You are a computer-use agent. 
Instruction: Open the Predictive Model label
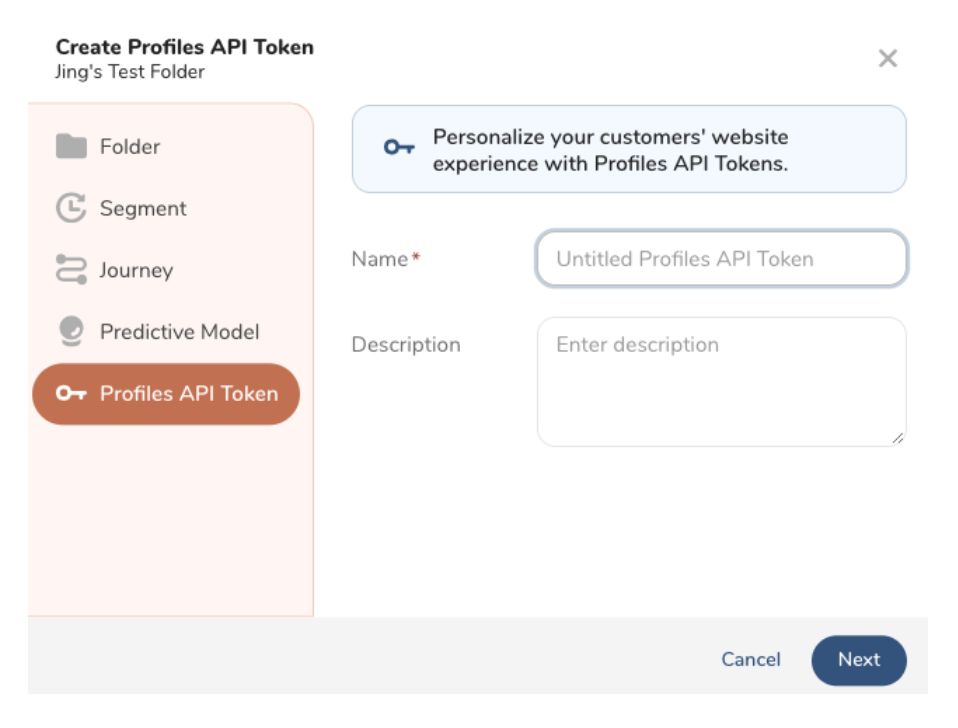click(179, 332)
